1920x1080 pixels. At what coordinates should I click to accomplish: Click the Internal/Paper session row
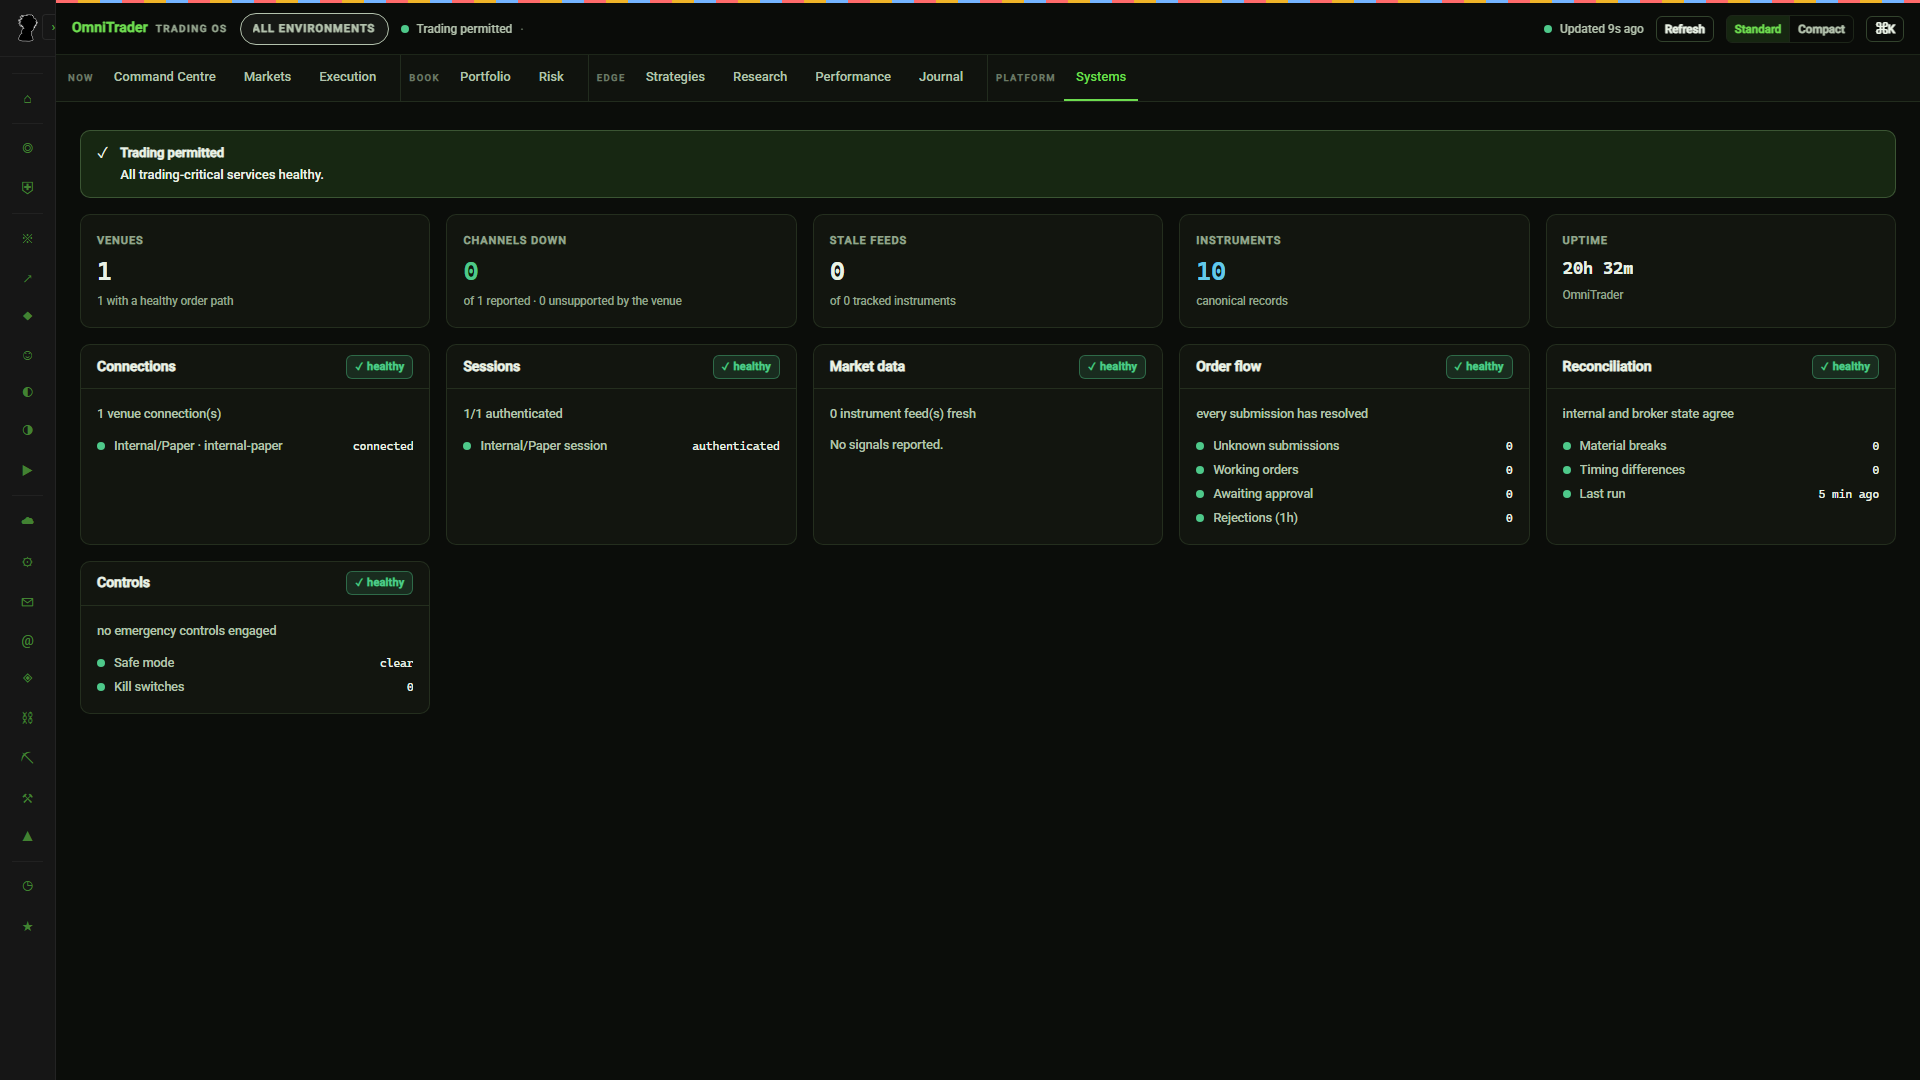pos(621,446)
